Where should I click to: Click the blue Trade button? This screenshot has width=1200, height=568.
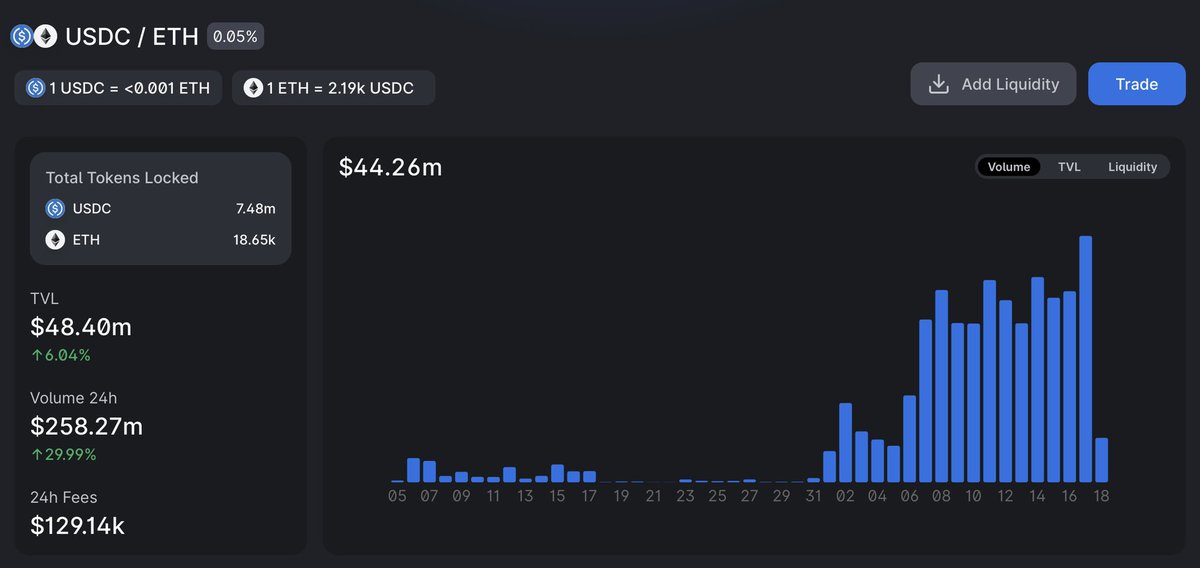click(x=1136, y=84)
